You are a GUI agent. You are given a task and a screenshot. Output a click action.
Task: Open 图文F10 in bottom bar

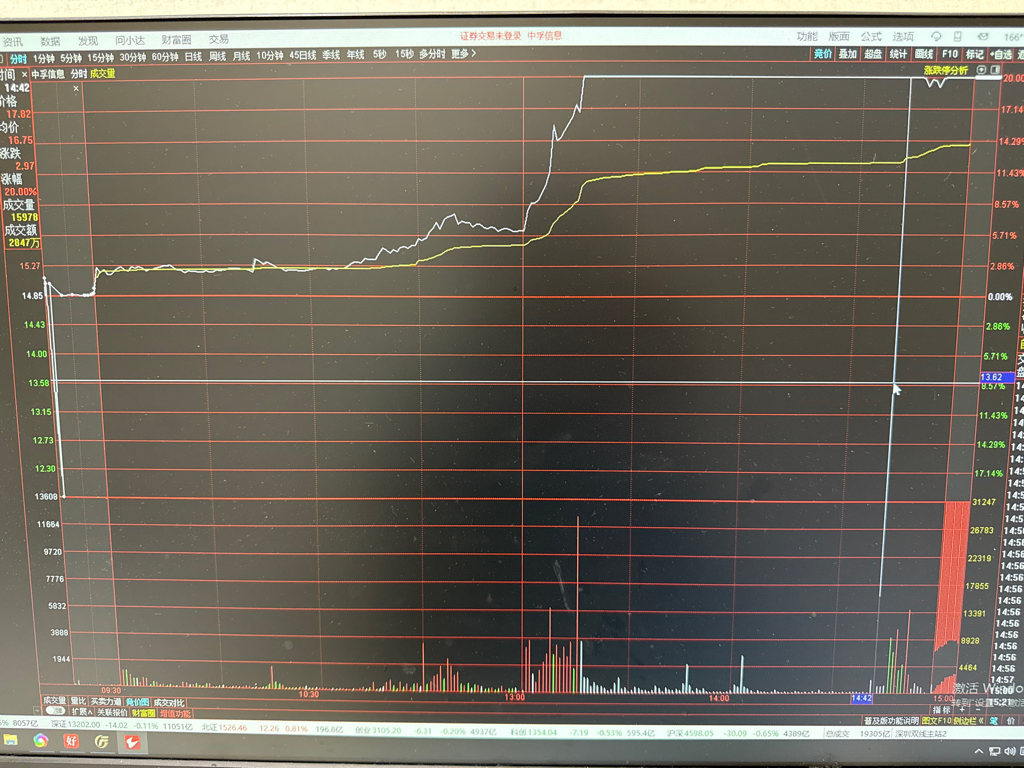click(x=936, y=721)
